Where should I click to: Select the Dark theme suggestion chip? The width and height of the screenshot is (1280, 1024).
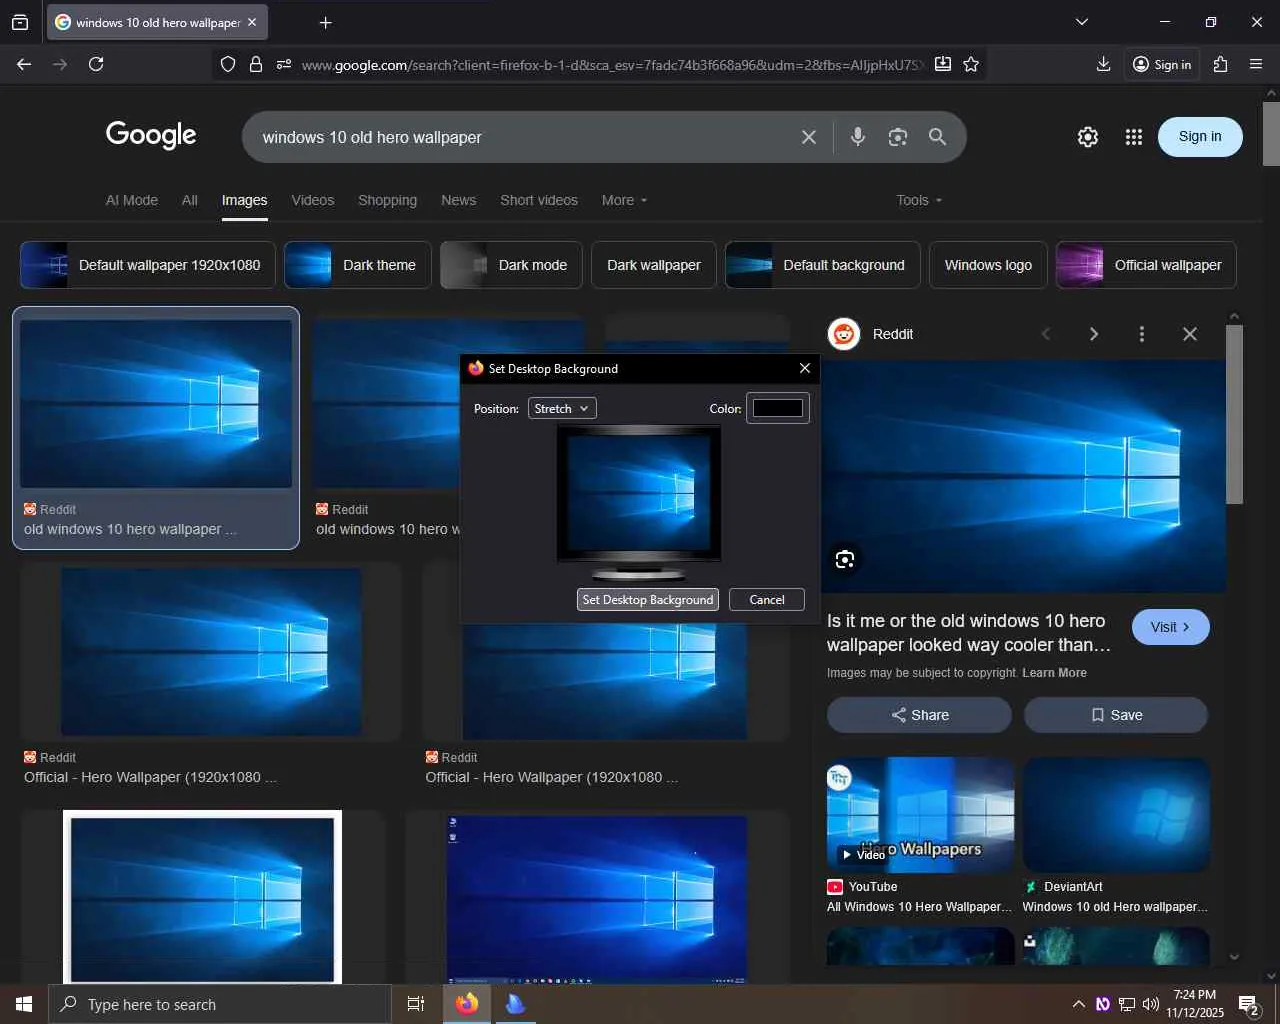(x=358, y=265)
